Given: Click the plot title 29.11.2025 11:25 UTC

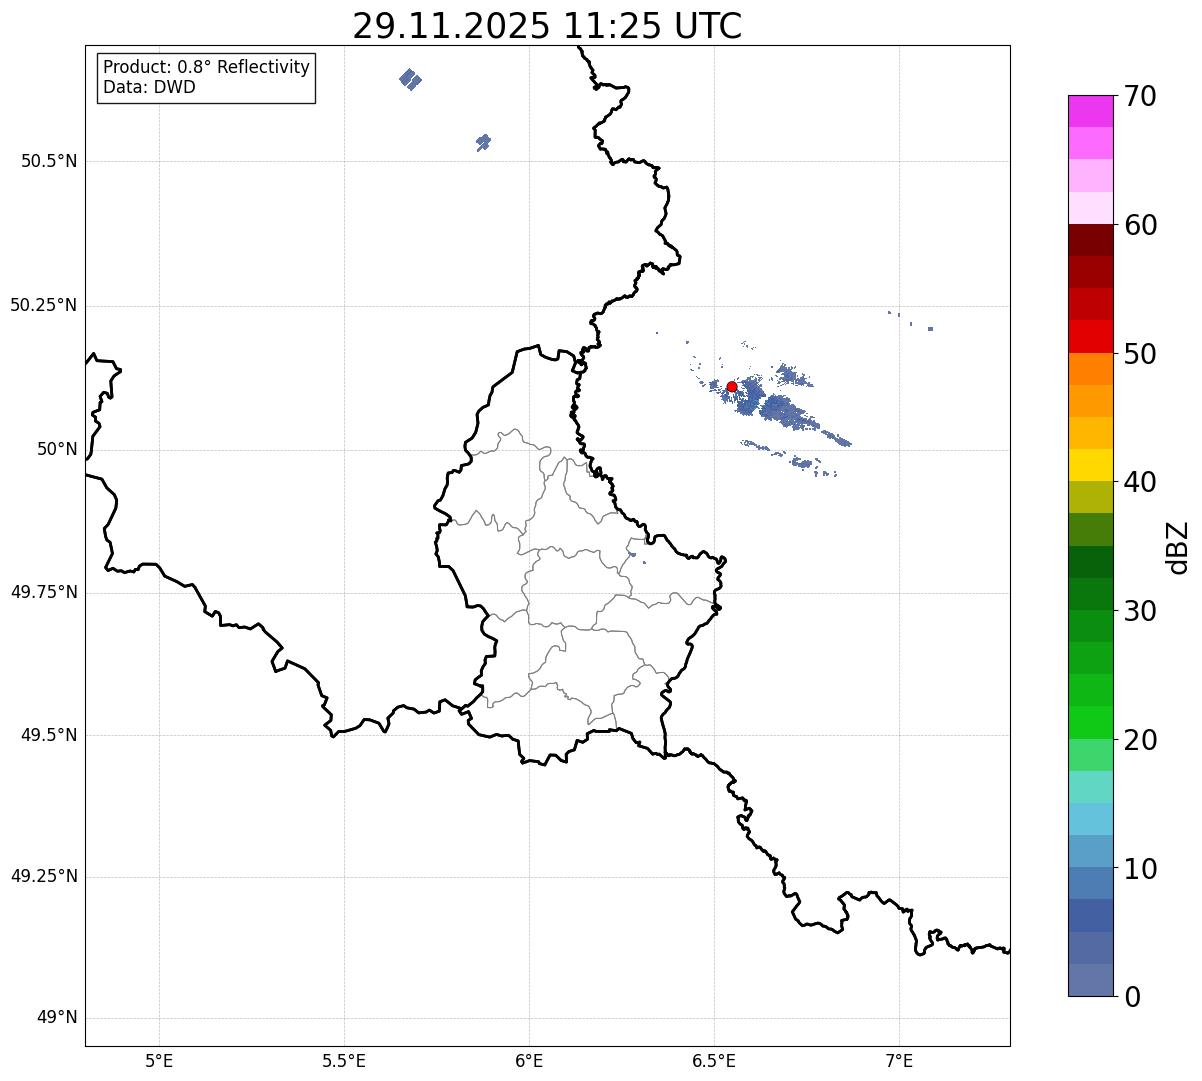Looking at the screenshot, I should 547,26.
